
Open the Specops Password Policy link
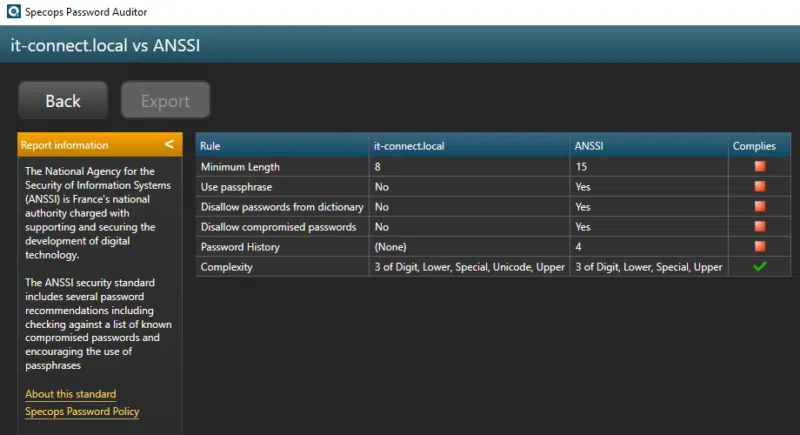coord(82,412)
